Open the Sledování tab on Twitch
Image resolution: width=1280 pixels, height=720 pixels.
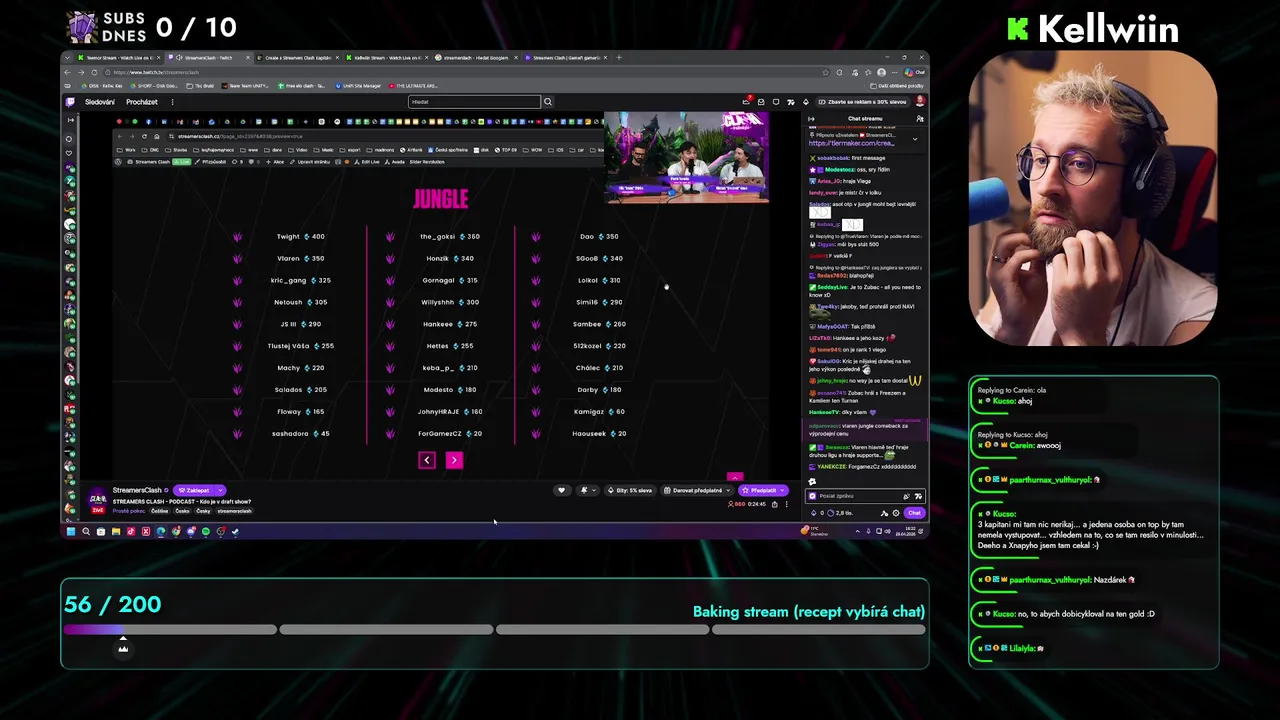(x=100, y=102)
